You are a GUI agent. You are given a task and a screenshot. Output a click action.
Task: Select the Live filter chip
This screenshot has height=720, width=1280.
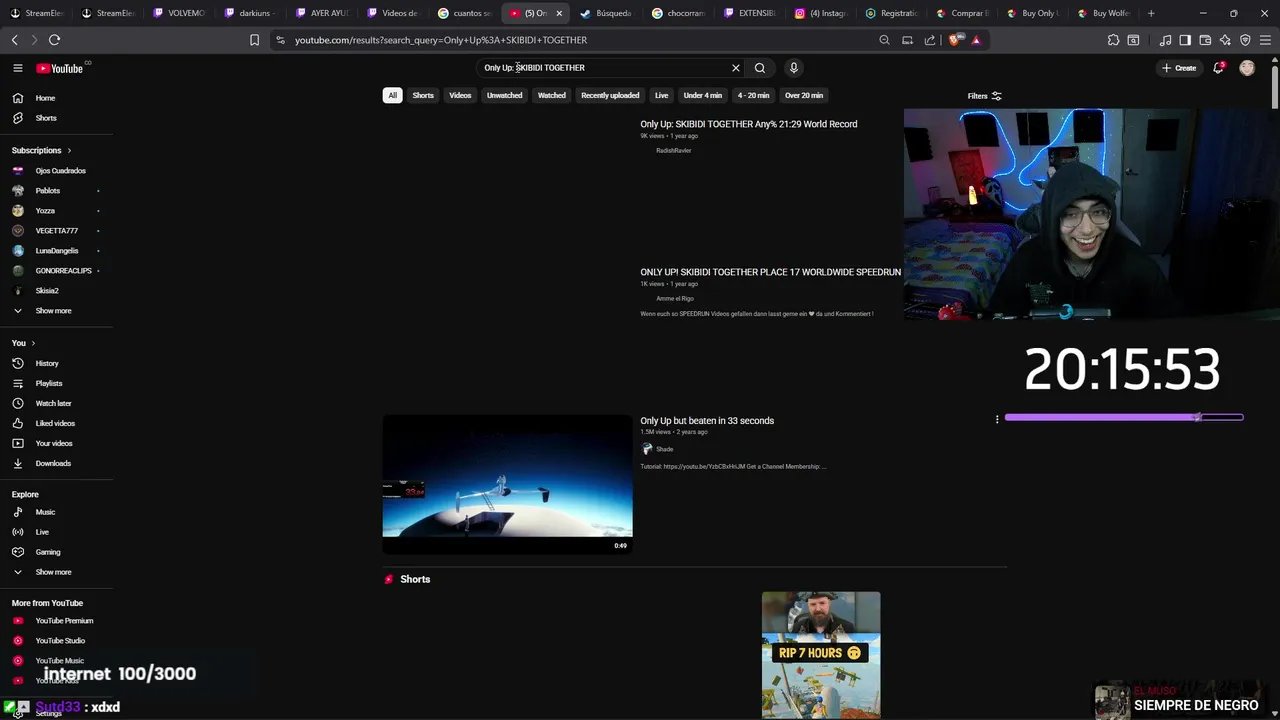661,95
